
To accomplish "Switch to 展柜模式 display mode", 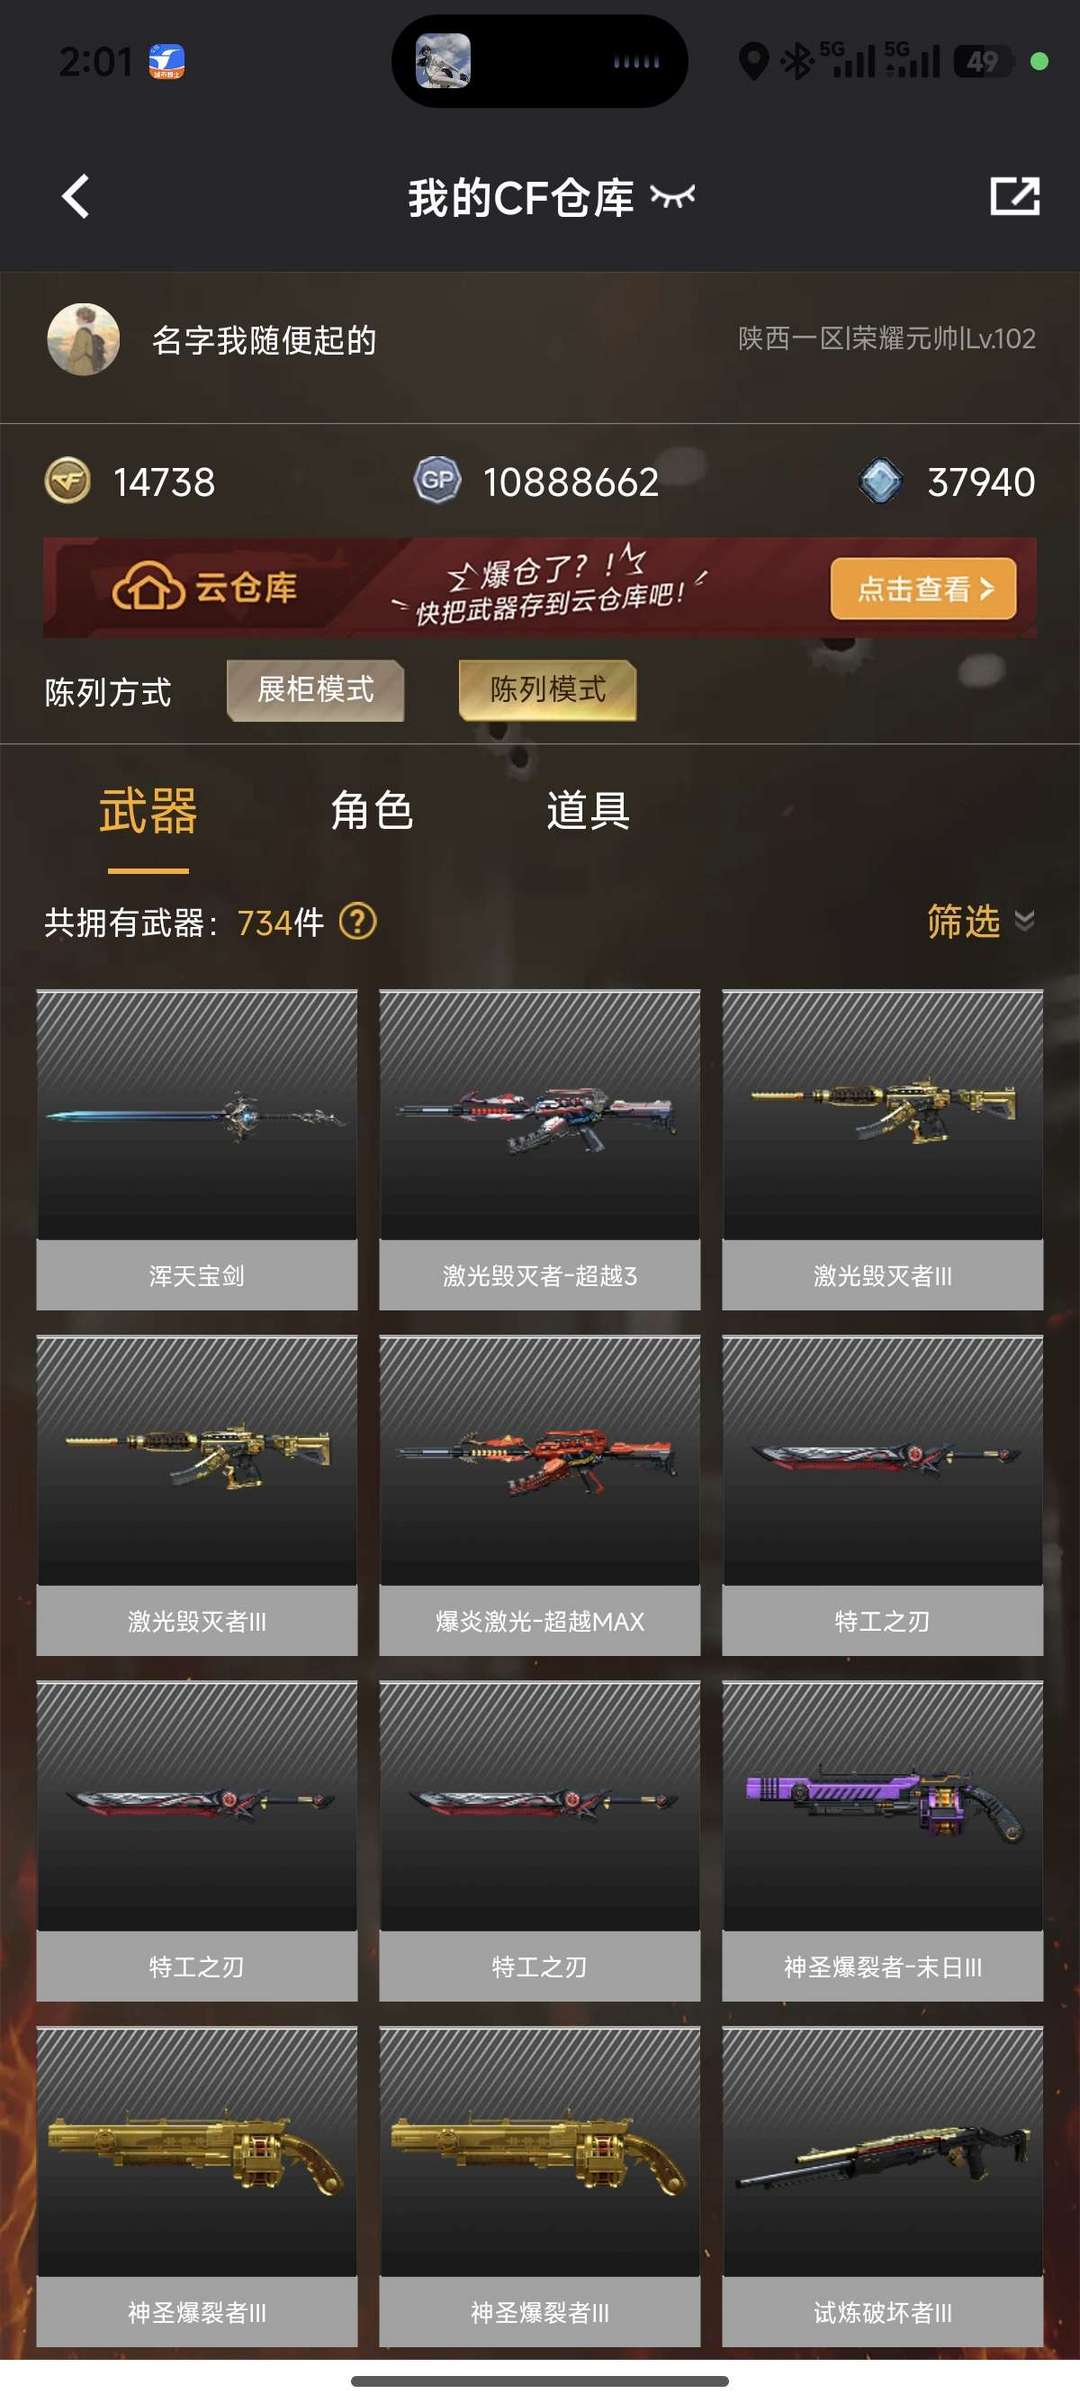I will point(316,690).
